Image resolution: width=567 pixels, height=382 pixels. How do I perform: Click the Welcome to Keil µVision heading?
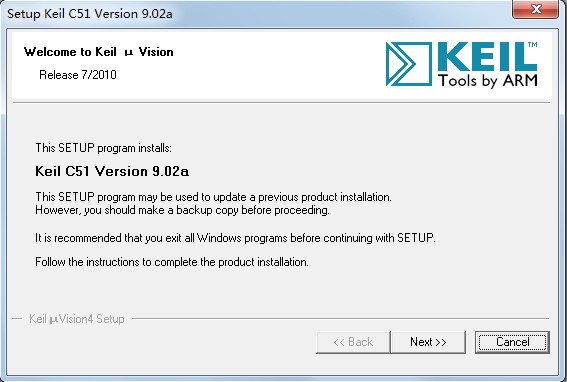pos(98,52)
